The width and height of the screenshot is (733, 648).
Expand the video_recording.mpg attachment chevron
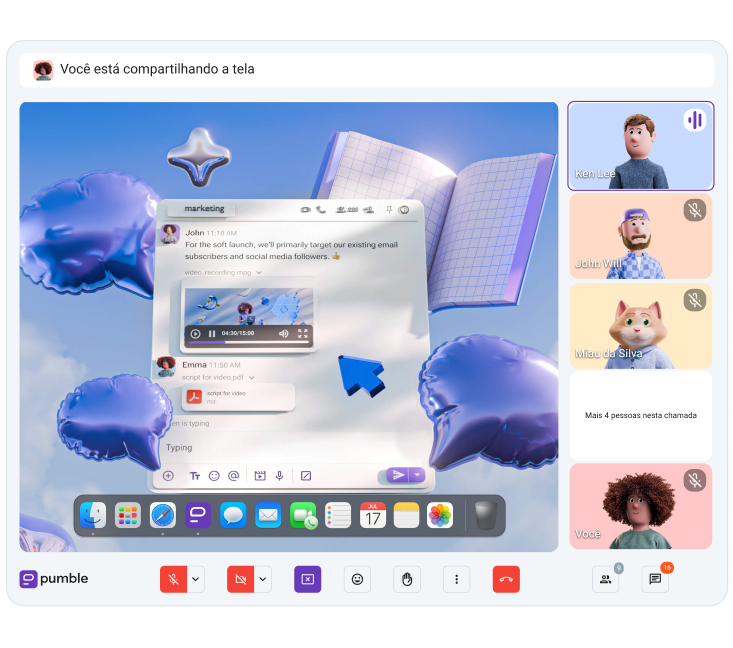click(260, 272)
